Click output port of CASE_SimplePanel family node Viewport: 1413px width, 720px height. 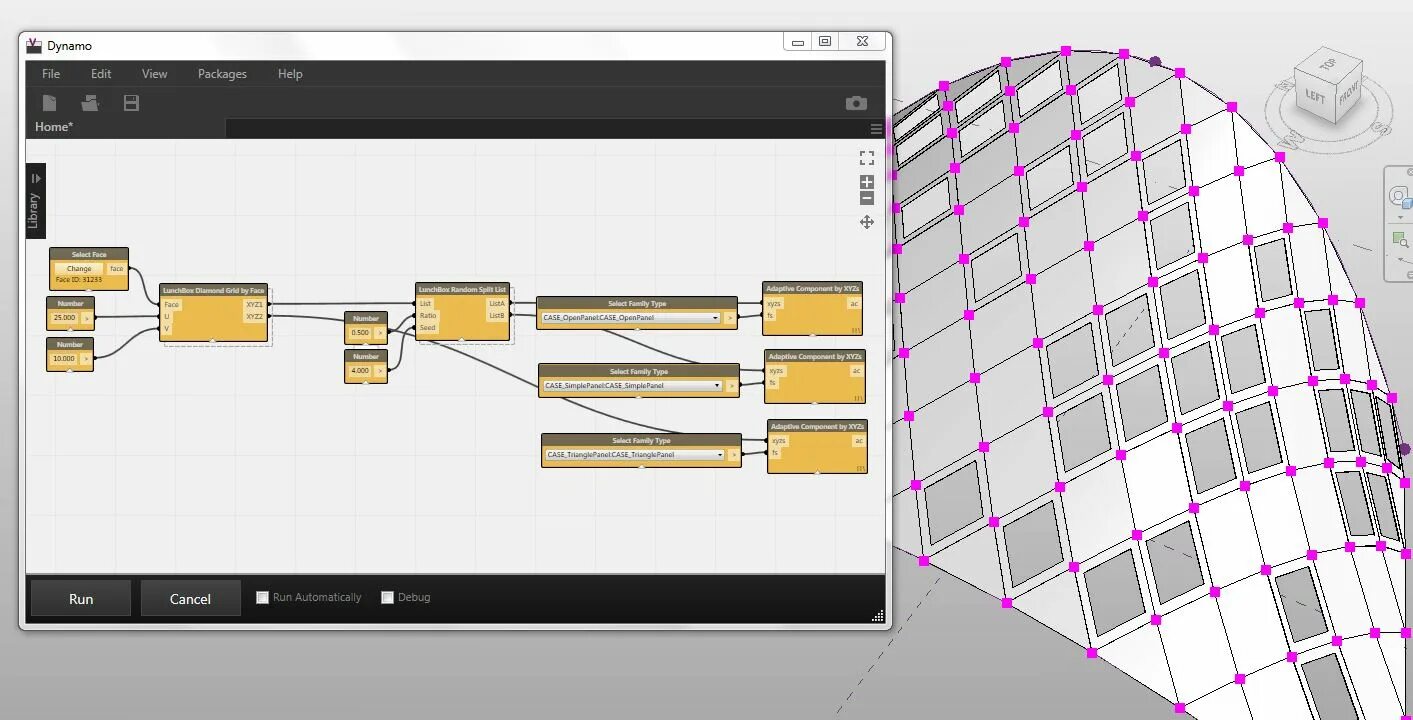pos(732,385)
